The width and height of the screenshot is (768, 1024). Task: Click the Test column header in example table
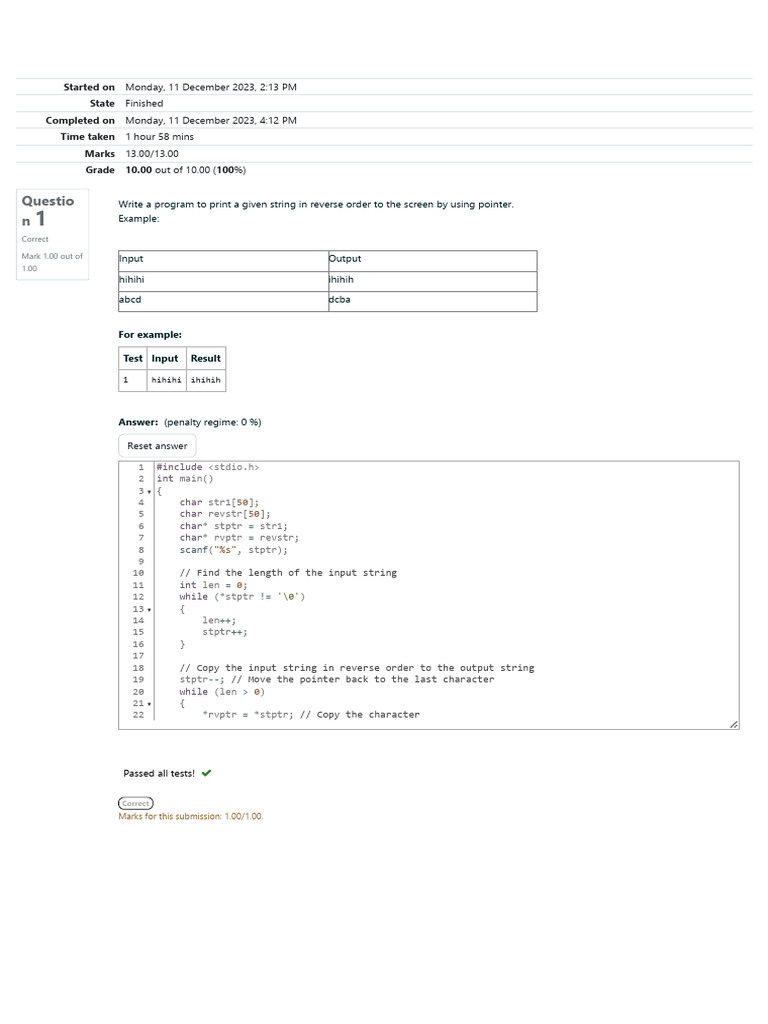(x=133, y=359)
